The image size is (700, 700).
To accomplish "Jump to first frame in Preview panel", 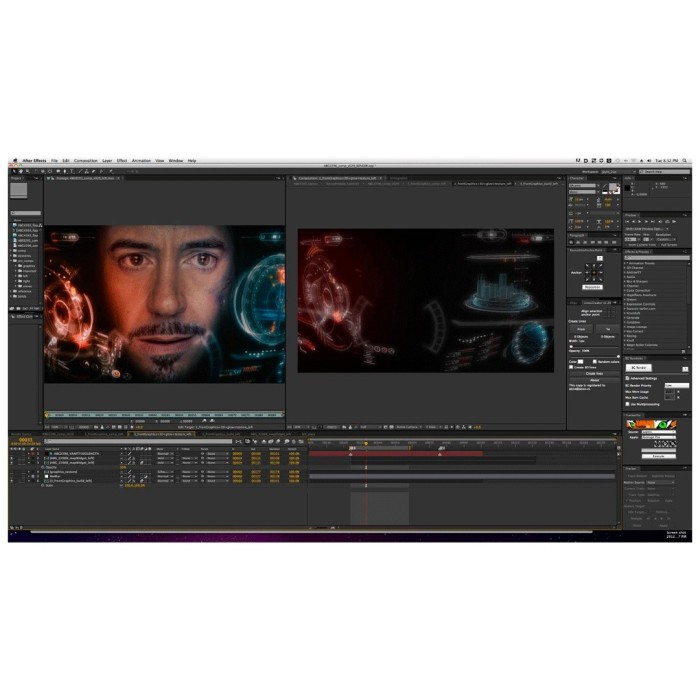I will 627,221.
